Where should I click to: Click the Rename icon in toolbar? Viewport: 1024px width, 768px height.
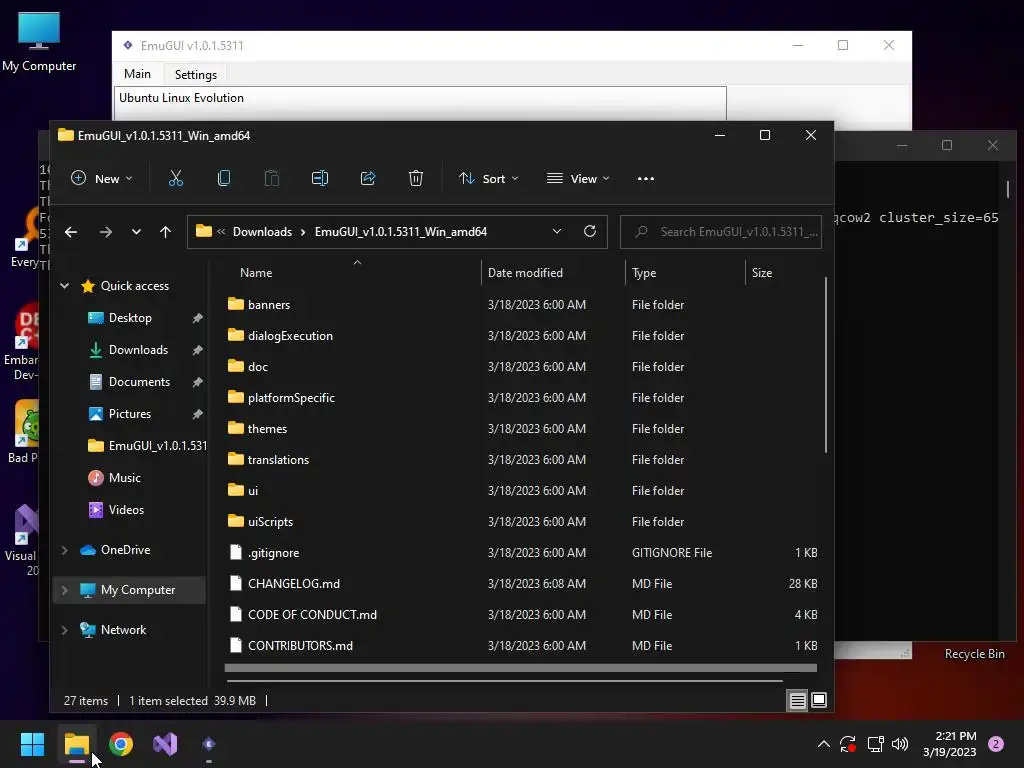[x=320, y=178]
